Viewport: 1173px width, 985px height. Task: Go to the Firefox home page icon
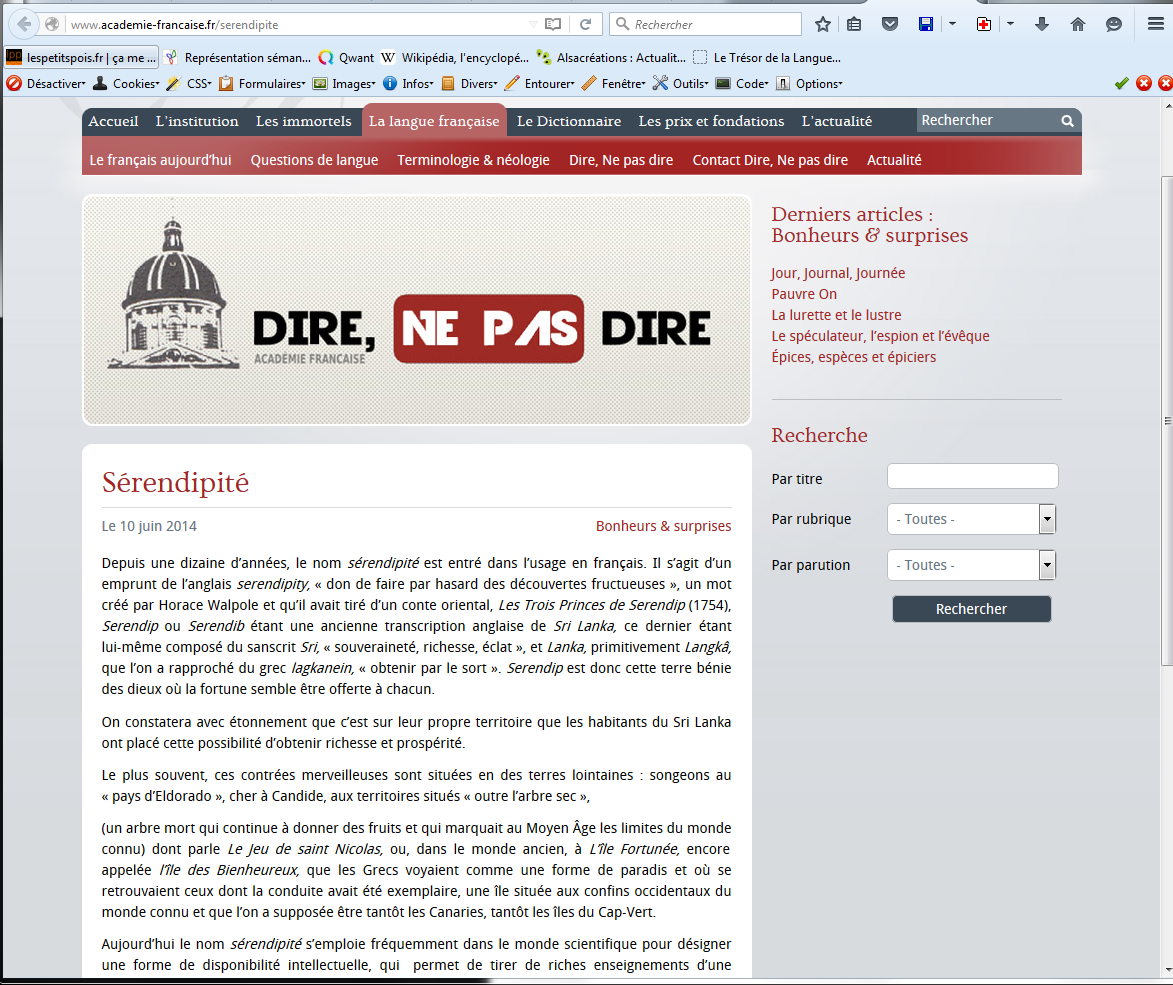pos(1078,24)
